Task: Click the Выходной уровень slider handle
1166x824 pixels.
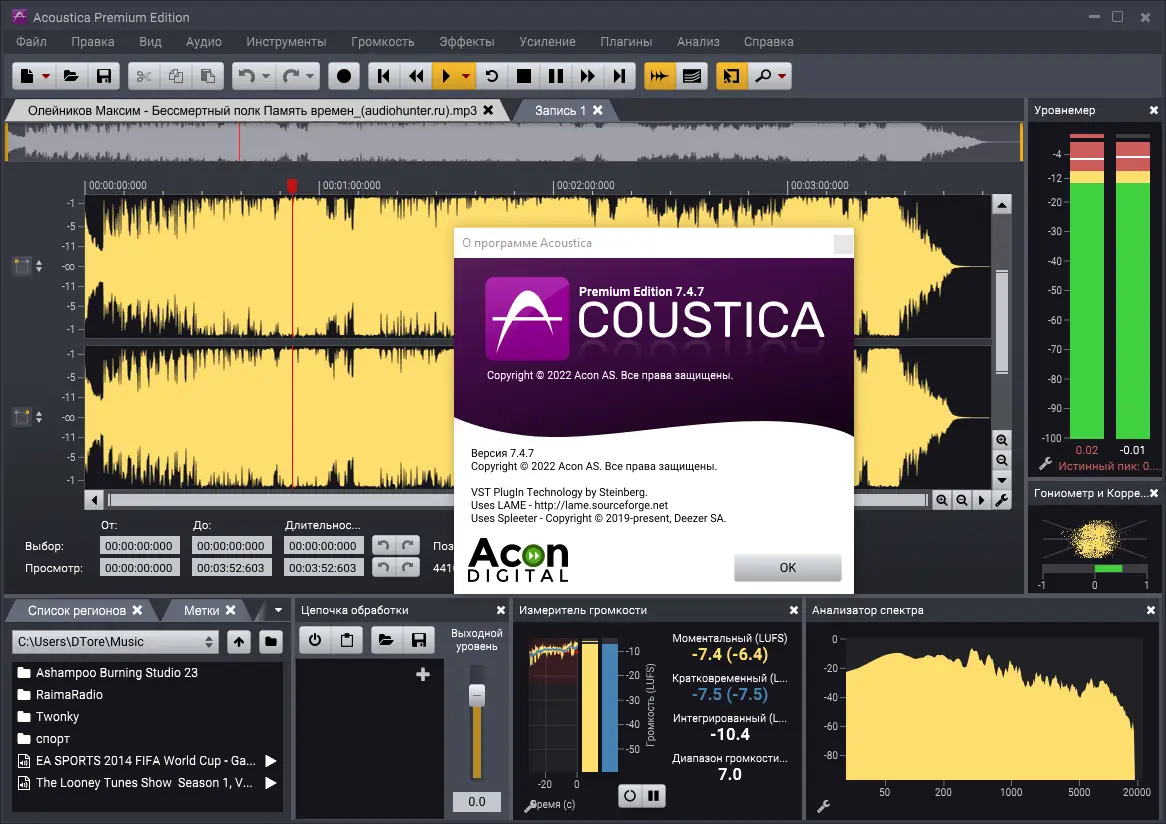Action: 477,695
